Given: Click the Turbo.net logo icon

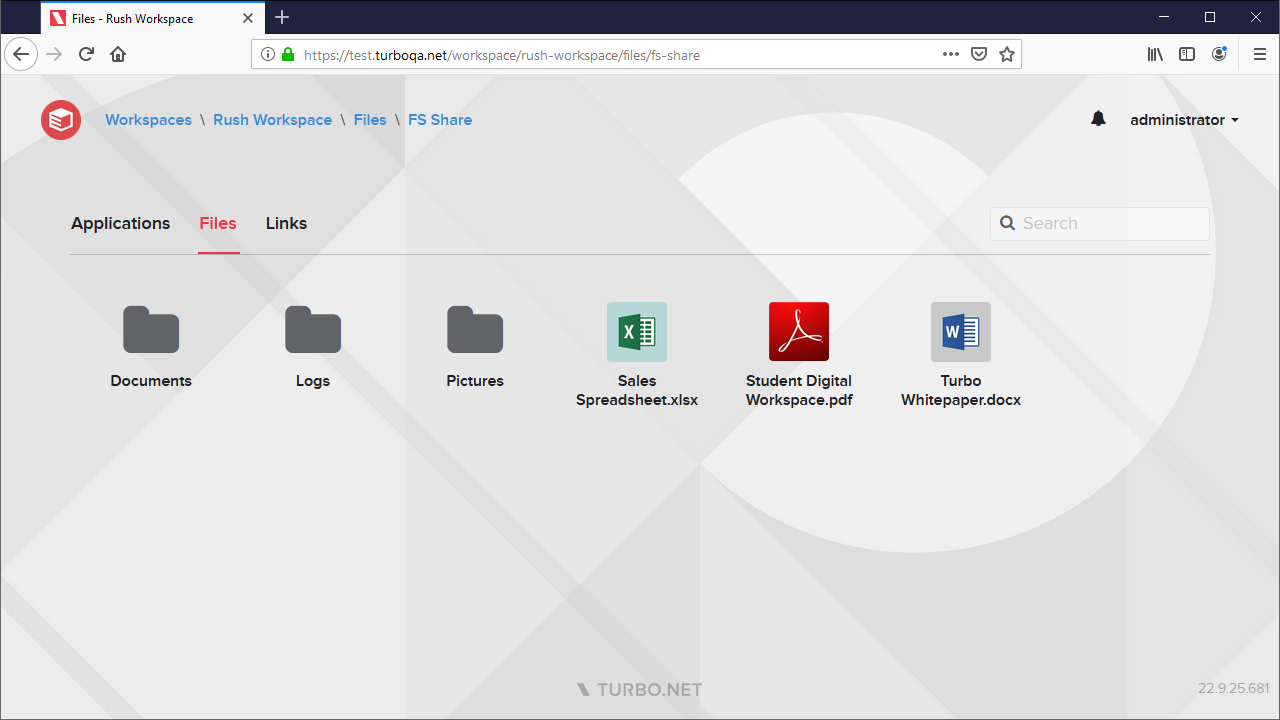Looking at the screenshot, I should tap(60, 119).
